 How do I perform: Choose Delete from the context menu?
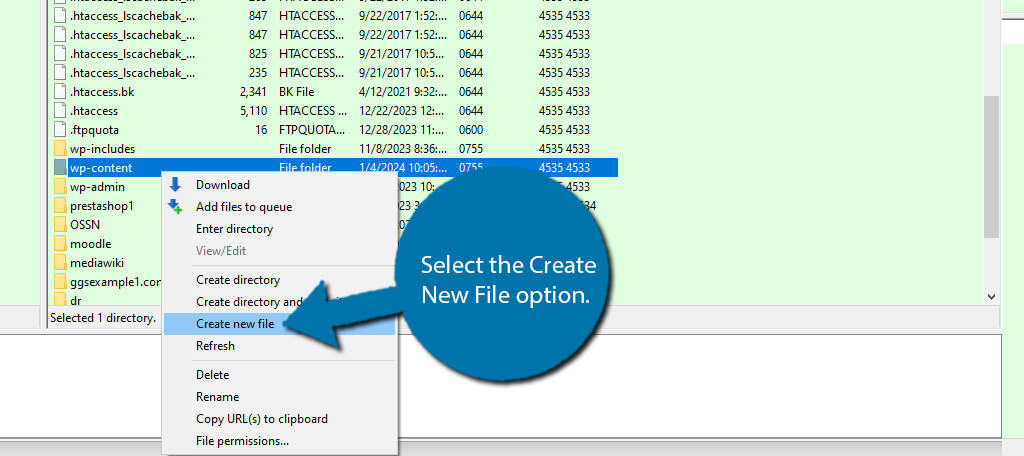(212, 375)
